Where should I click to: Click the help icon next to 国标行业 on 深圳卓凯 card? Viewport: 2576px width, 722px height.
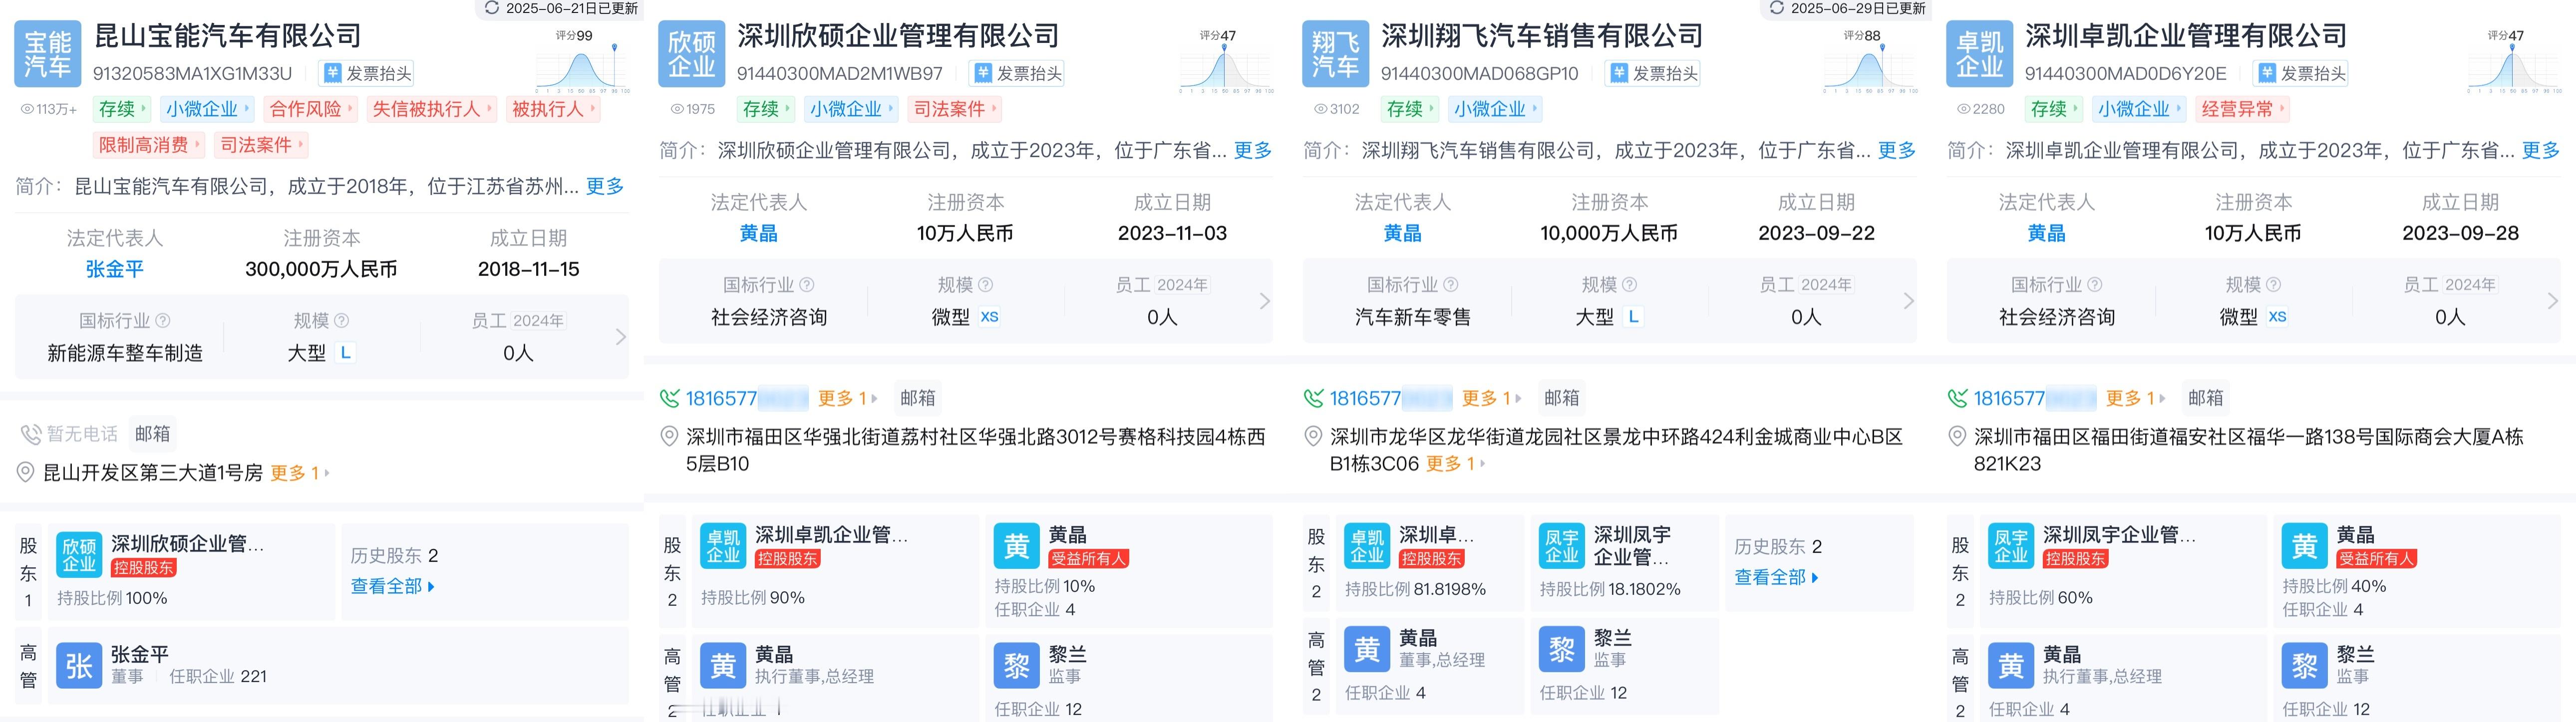(x=2095, y=284)
